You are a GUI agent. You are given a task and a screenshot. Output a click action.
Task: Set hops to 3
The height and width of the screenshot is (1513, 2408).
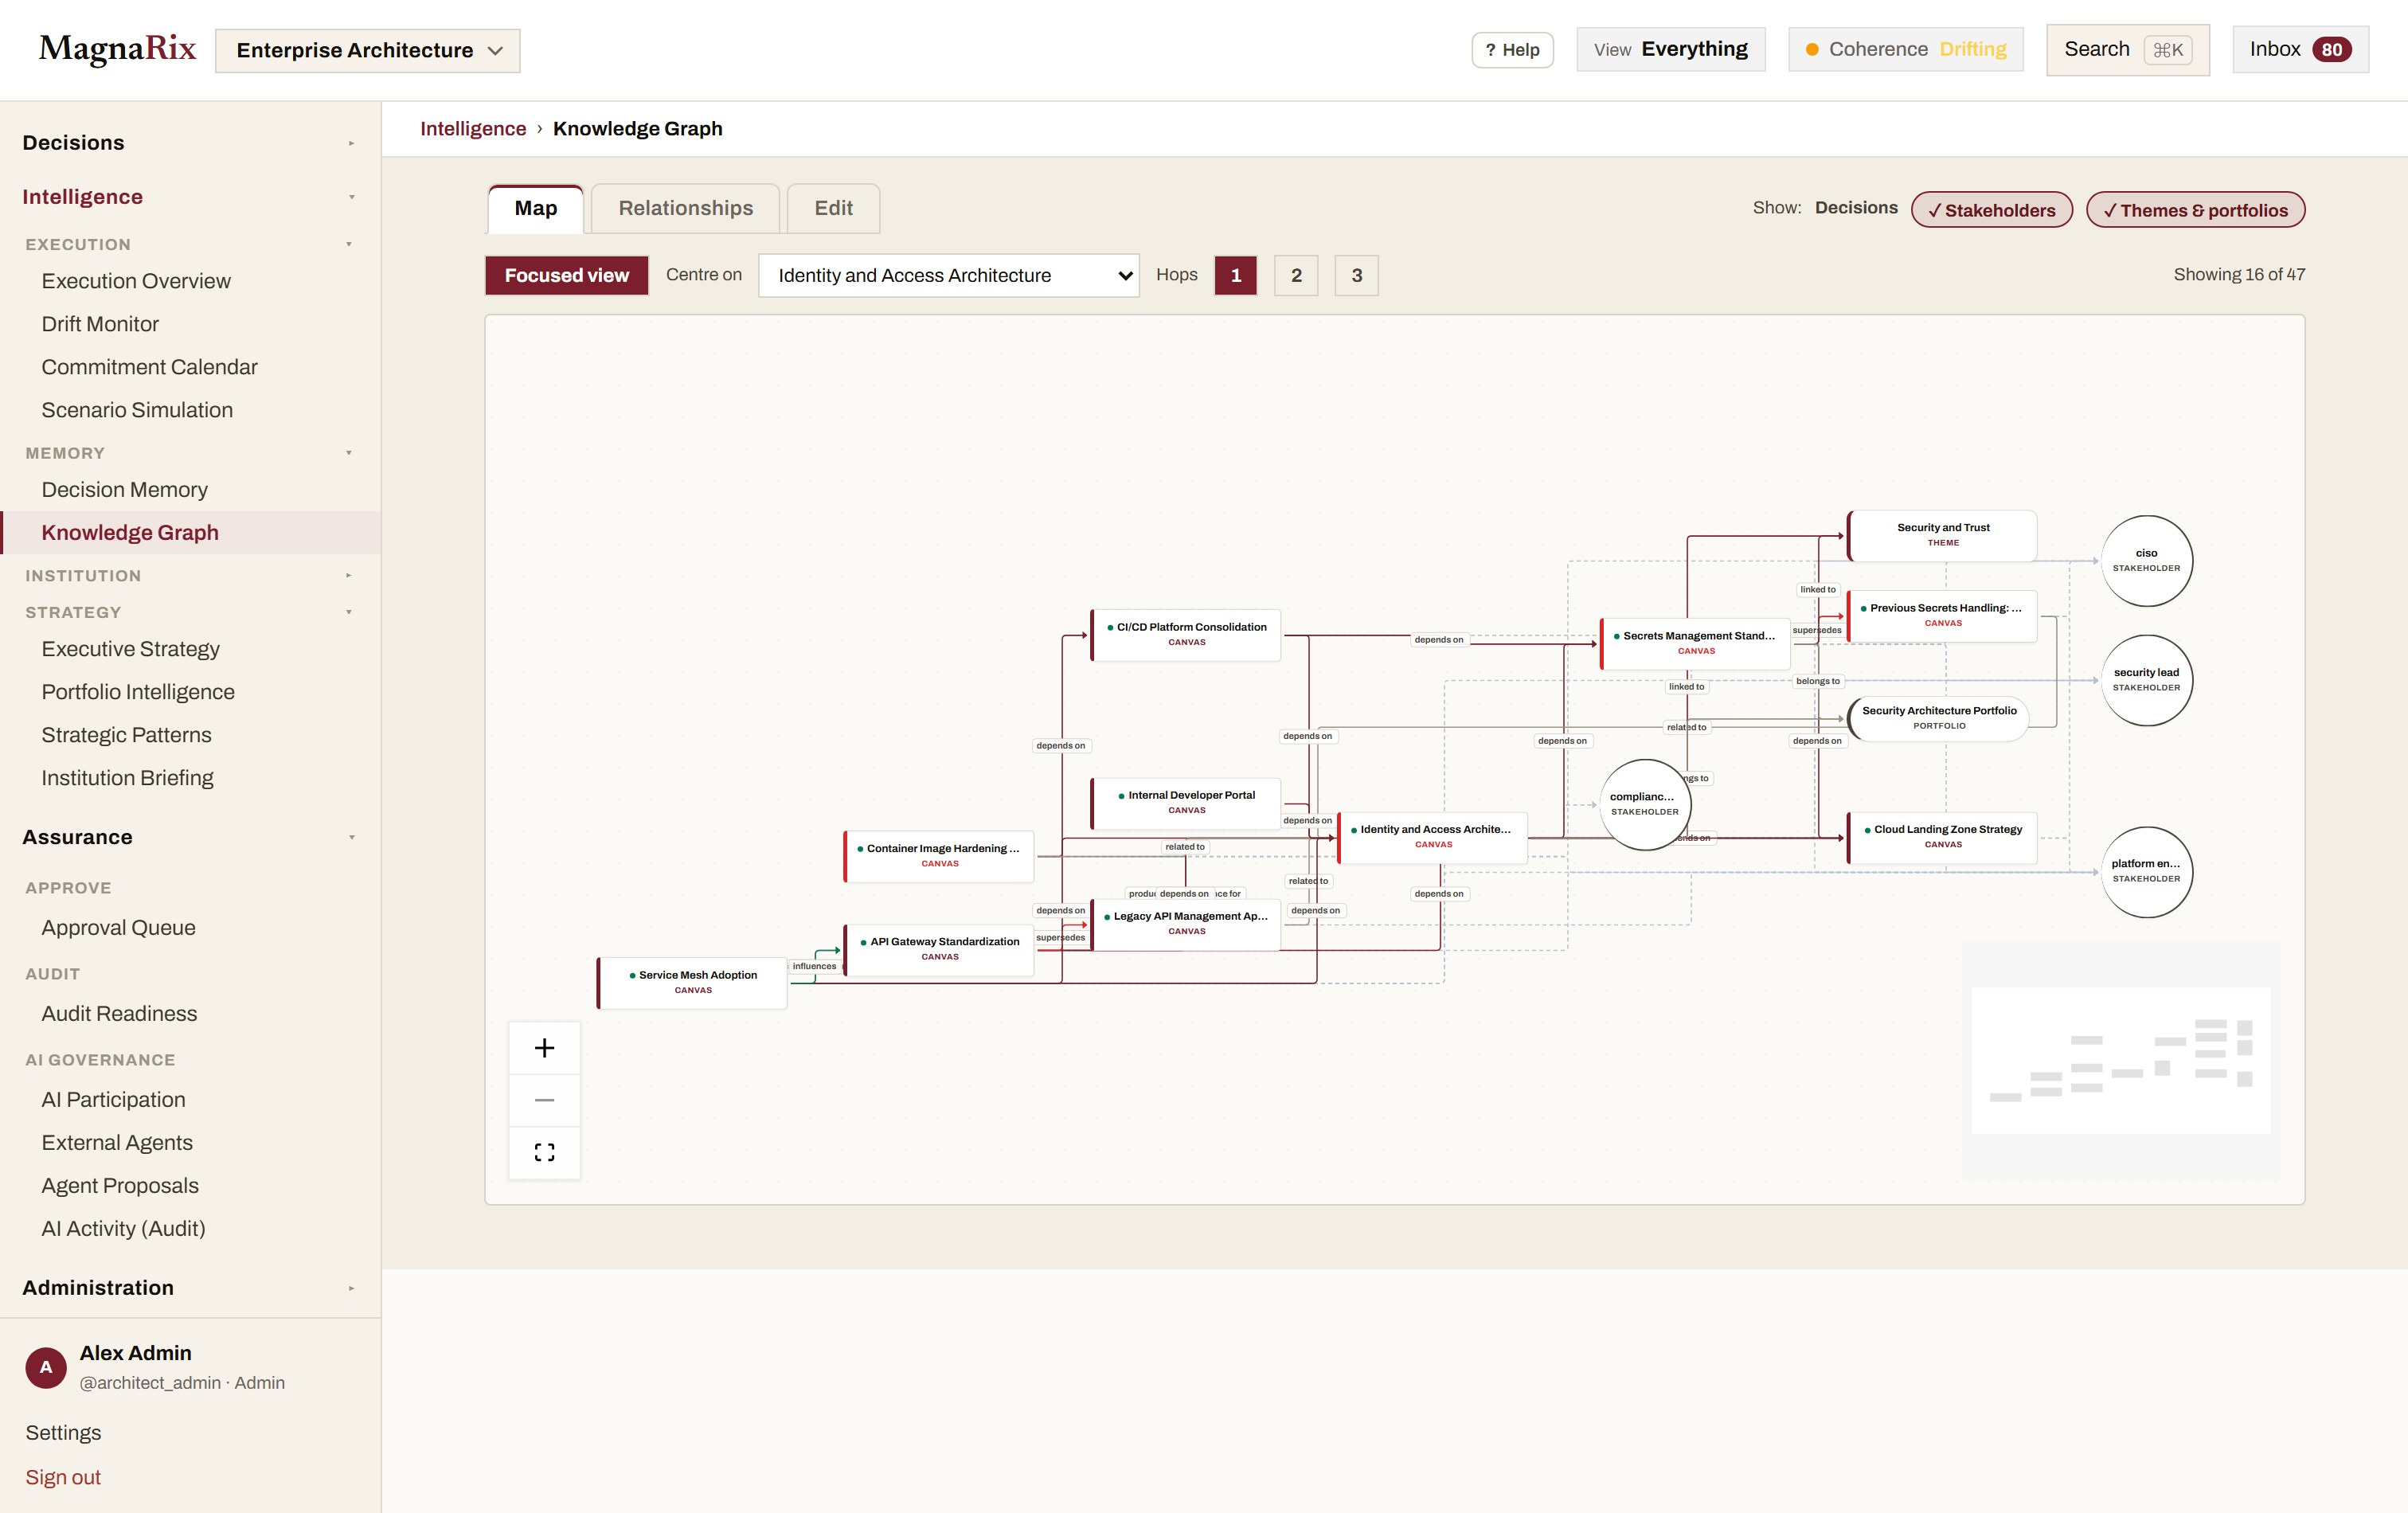tap(1357, 275)
